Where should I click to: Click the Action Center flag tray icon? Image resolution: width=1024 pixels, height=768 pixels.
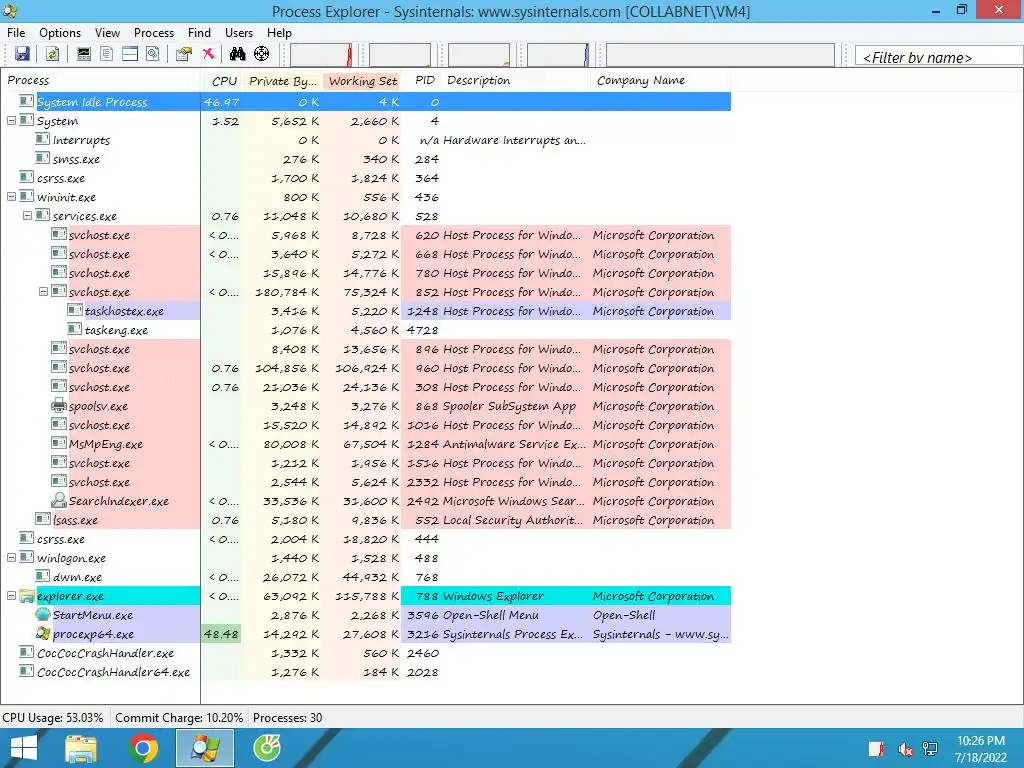876,750
